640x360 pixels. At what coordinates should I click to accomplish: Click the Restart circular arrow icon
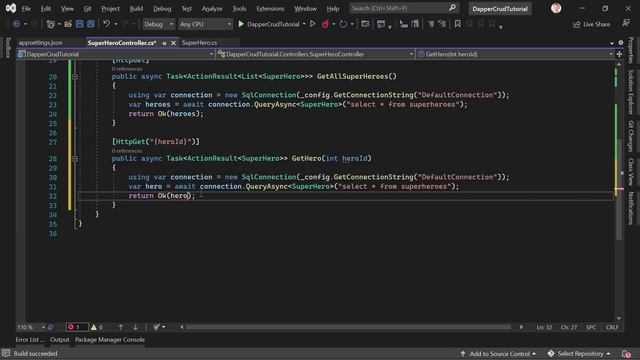(x=343, y=24)
